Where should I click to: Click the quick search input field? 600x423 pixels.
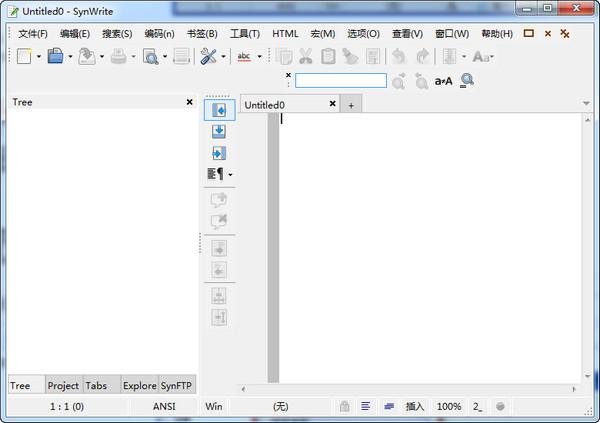(341, 80)
